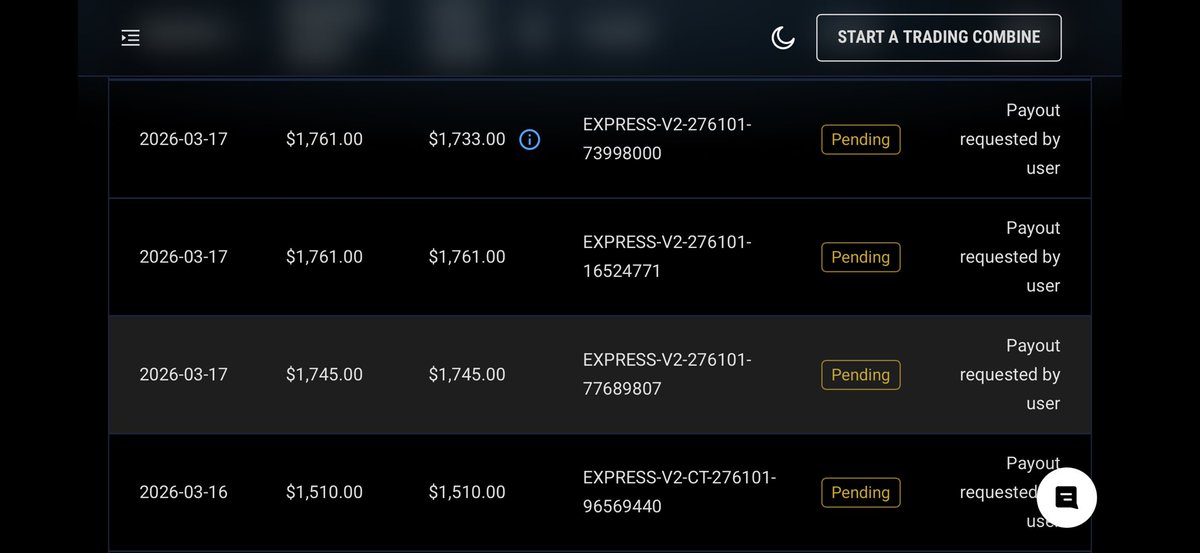Open info icon next to $1,733.00
Image resolution: width=1200 pixels, height=553 pixels.
tap(530, 140)
